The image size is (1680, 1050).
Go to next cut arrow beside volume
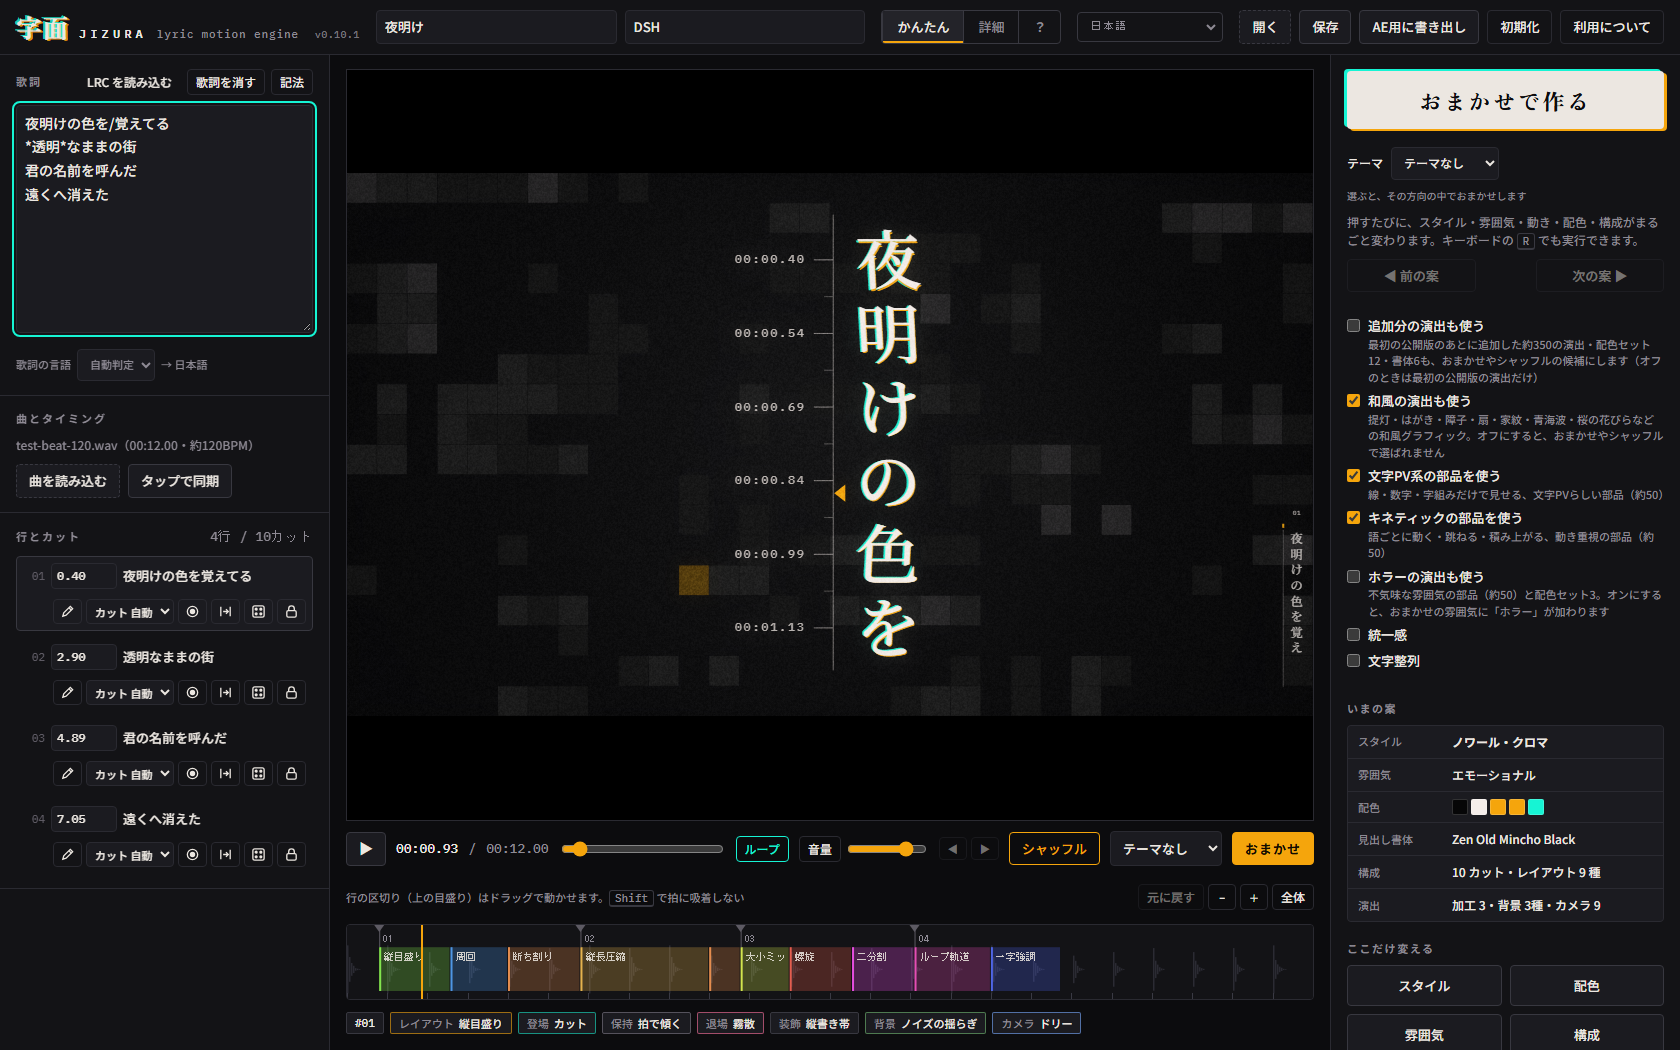point(985,849)
